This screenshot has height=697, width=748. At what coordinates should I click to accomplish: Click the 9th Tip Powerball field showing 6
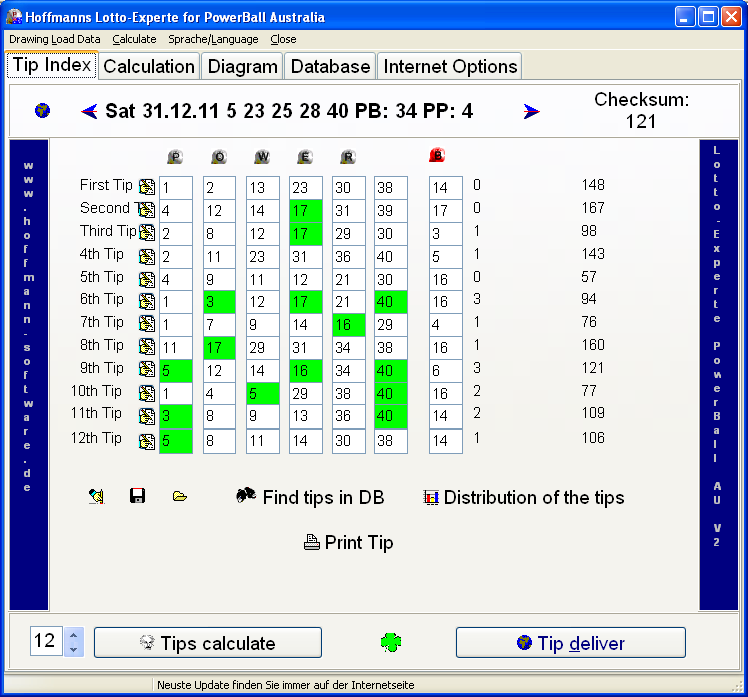446,371
